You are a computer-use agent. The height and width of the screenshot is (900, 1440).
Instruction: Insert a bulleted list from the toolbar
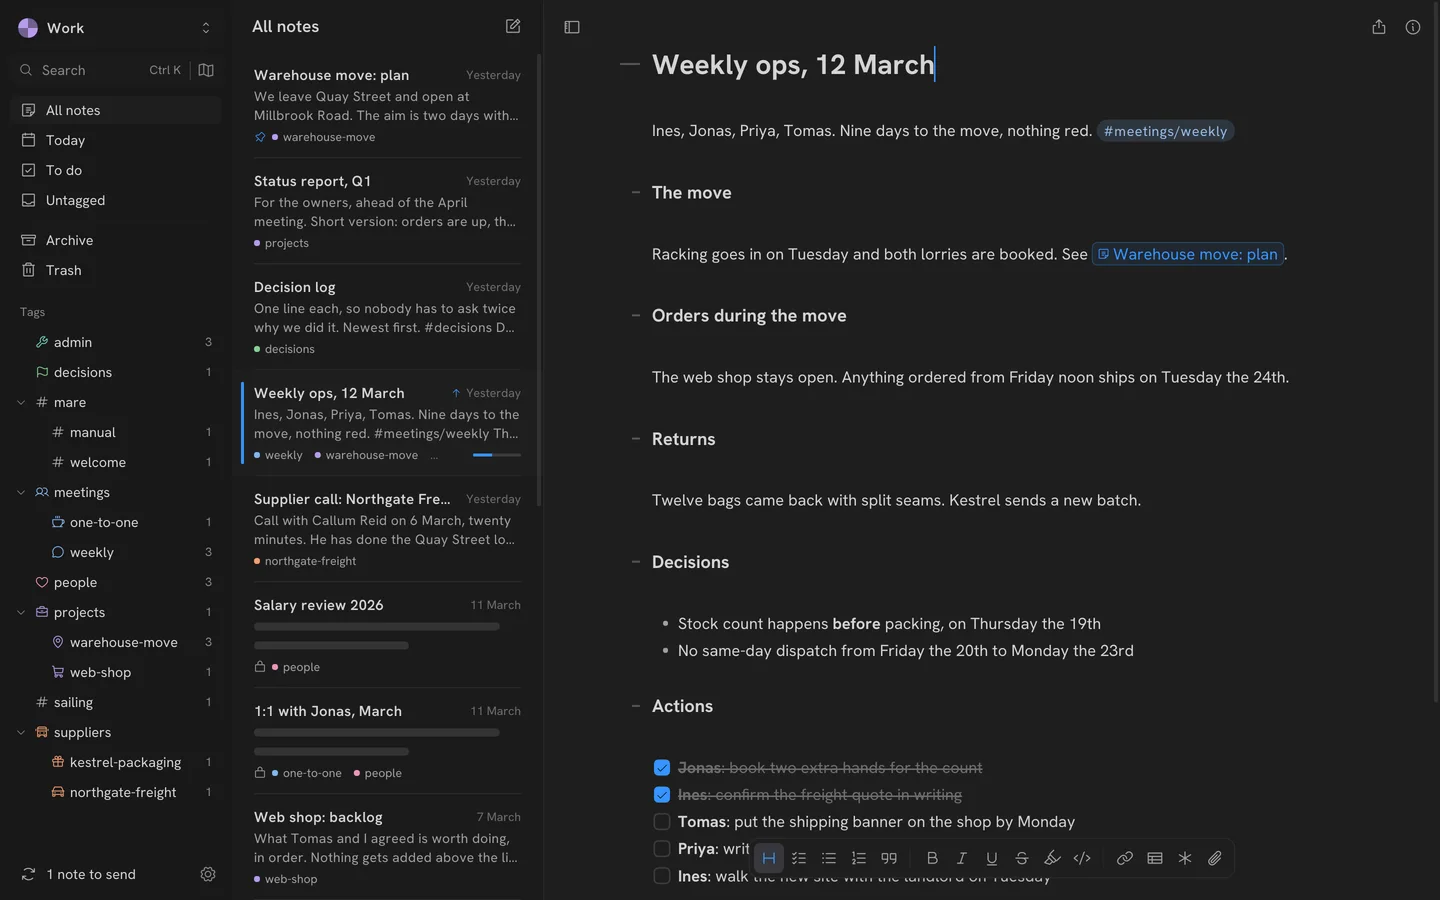click(x=829, y=858)
